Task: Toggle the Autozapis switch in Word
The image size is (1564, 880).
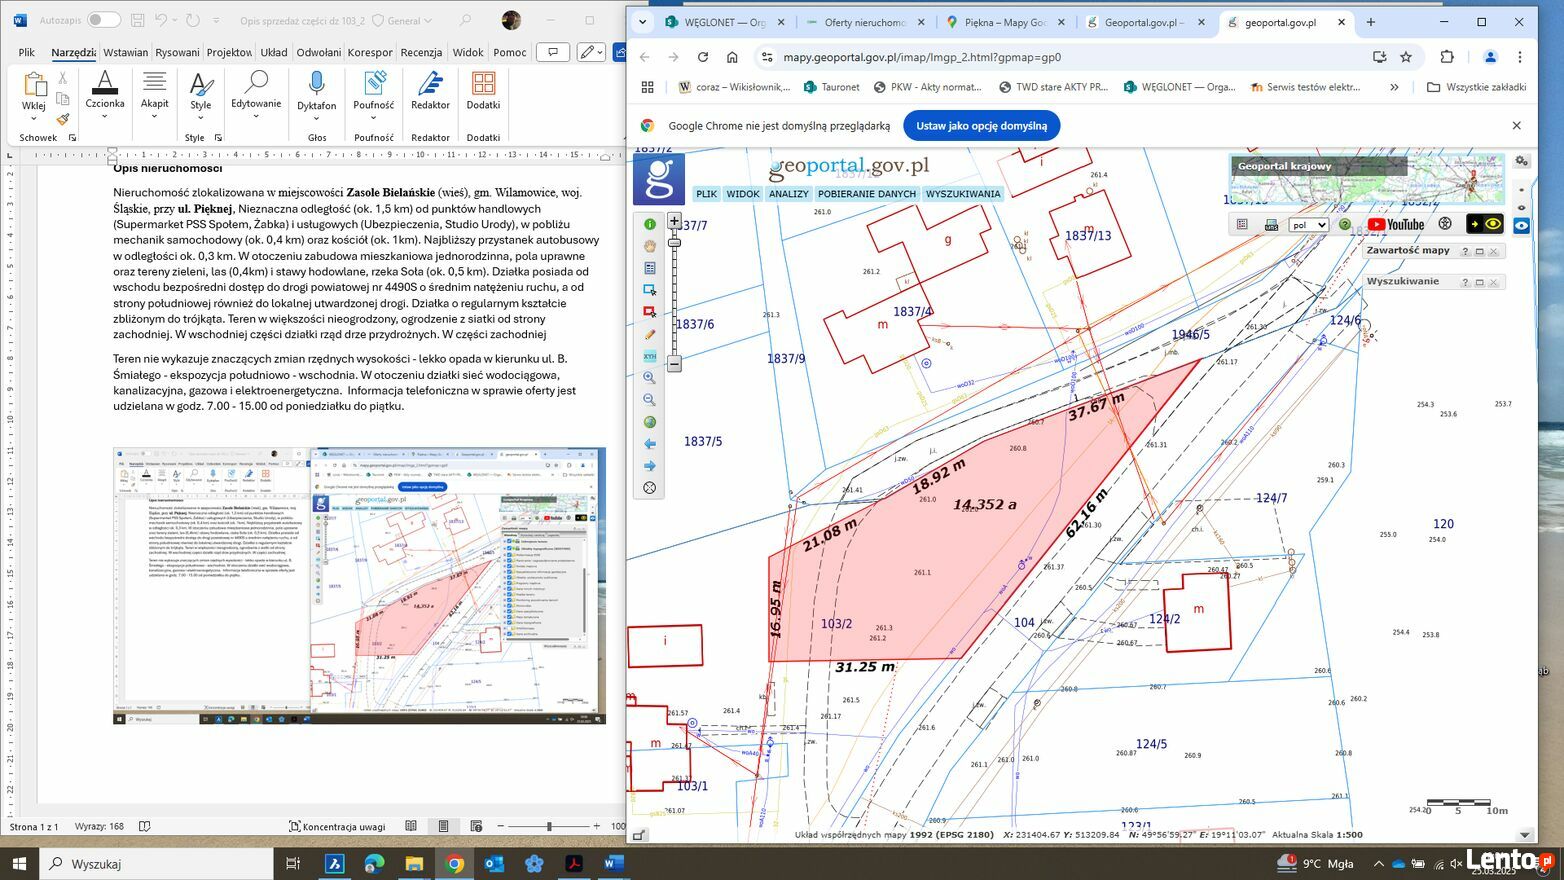Action: point(103,20)
